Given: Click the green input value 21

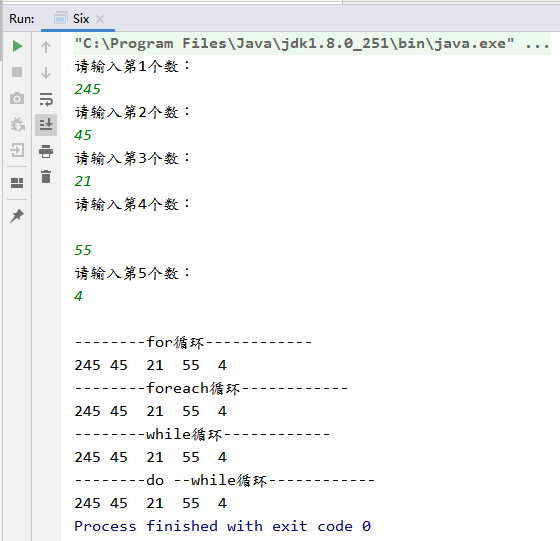Looking at the screenshot, I should click(83, 181).
